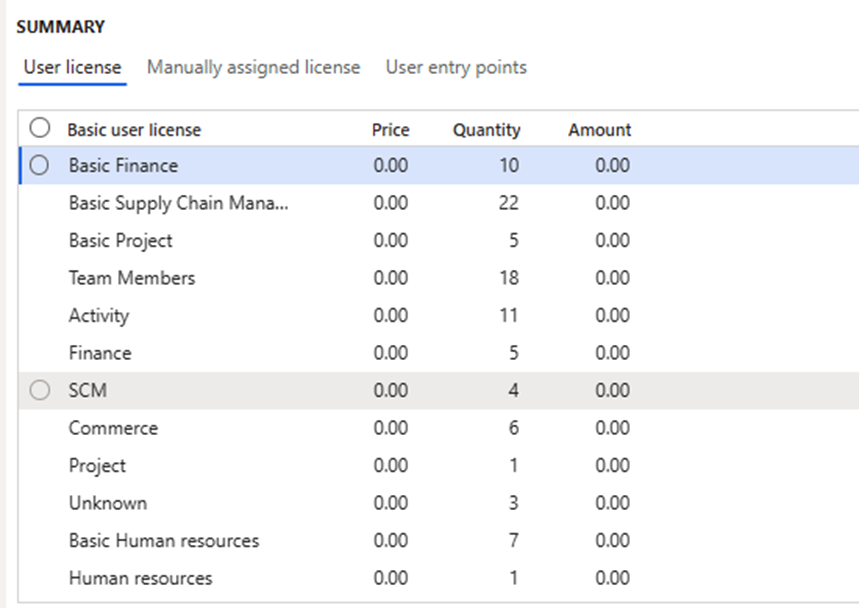Switch to the Manually assigned license tab
Viewport: 859px width, 608px height.
click(254, 67)
